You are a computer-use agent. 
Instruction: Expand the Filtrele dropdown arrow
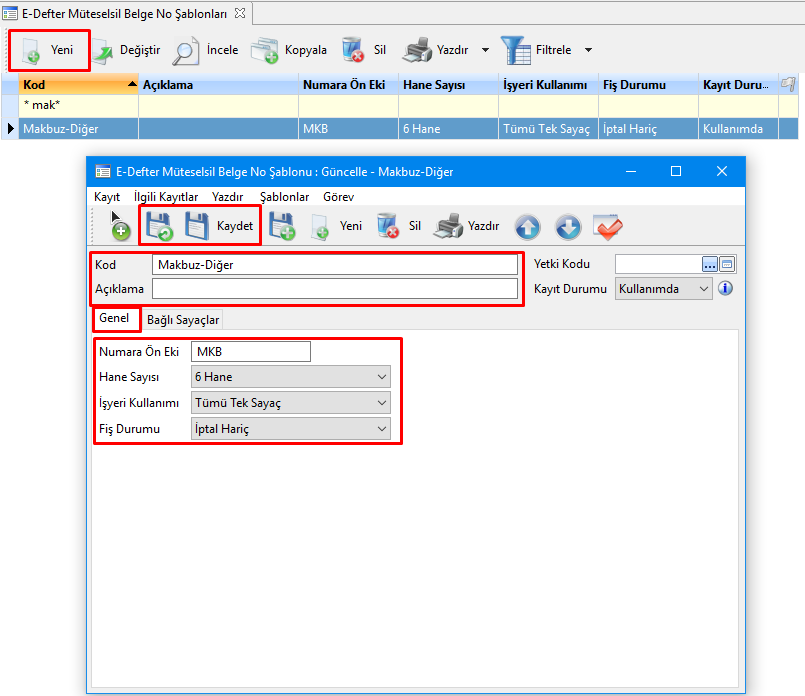[588, 50]
